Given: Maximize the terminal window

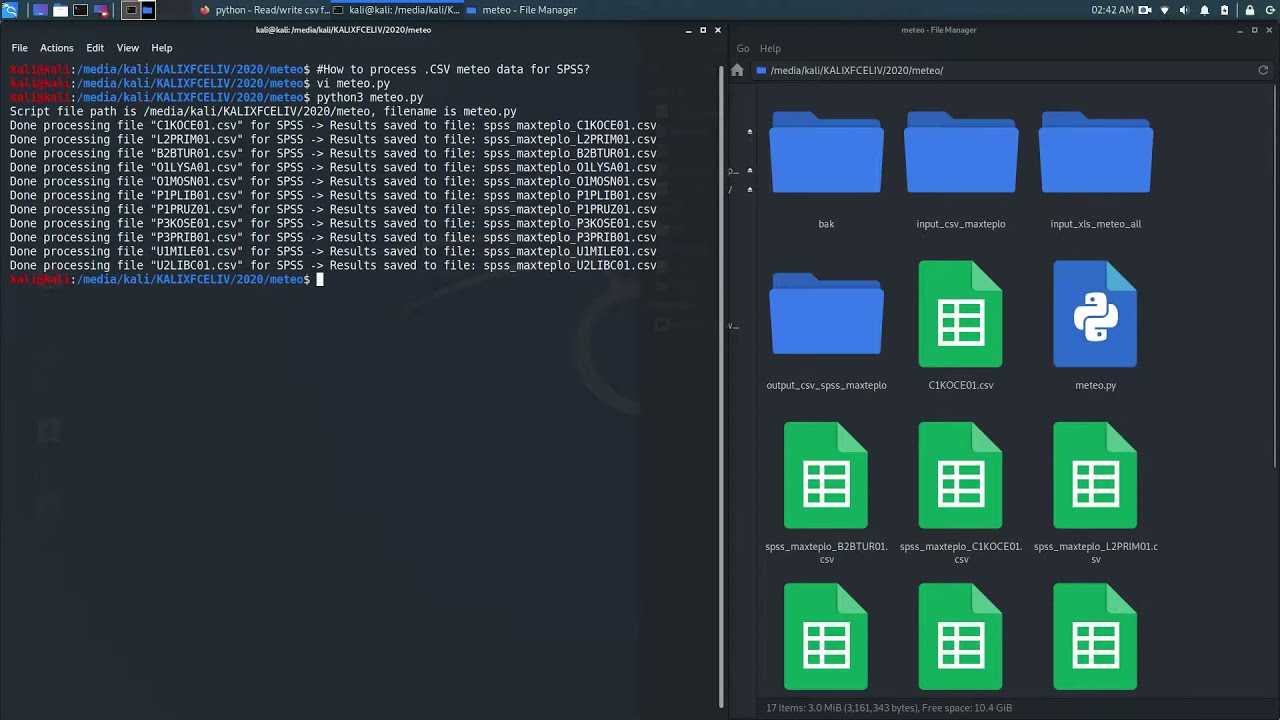Looking at the screenshot, I should point(703,30).
